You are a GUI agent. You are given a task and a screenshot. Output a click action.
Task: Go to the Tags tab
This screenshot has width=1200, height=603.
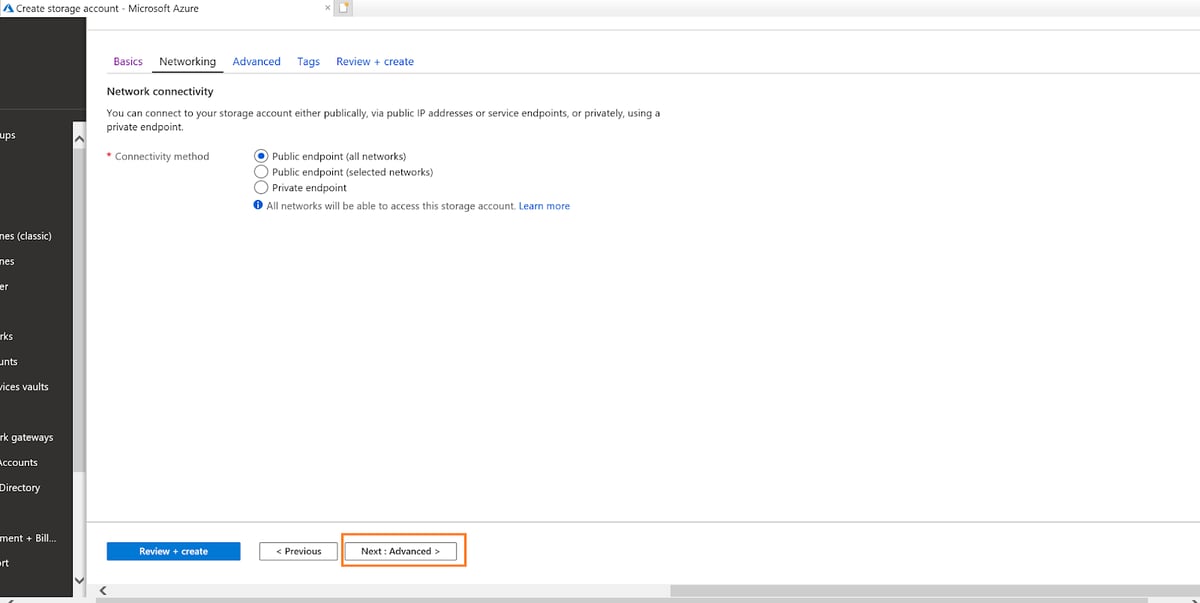(x=308, y=62)
